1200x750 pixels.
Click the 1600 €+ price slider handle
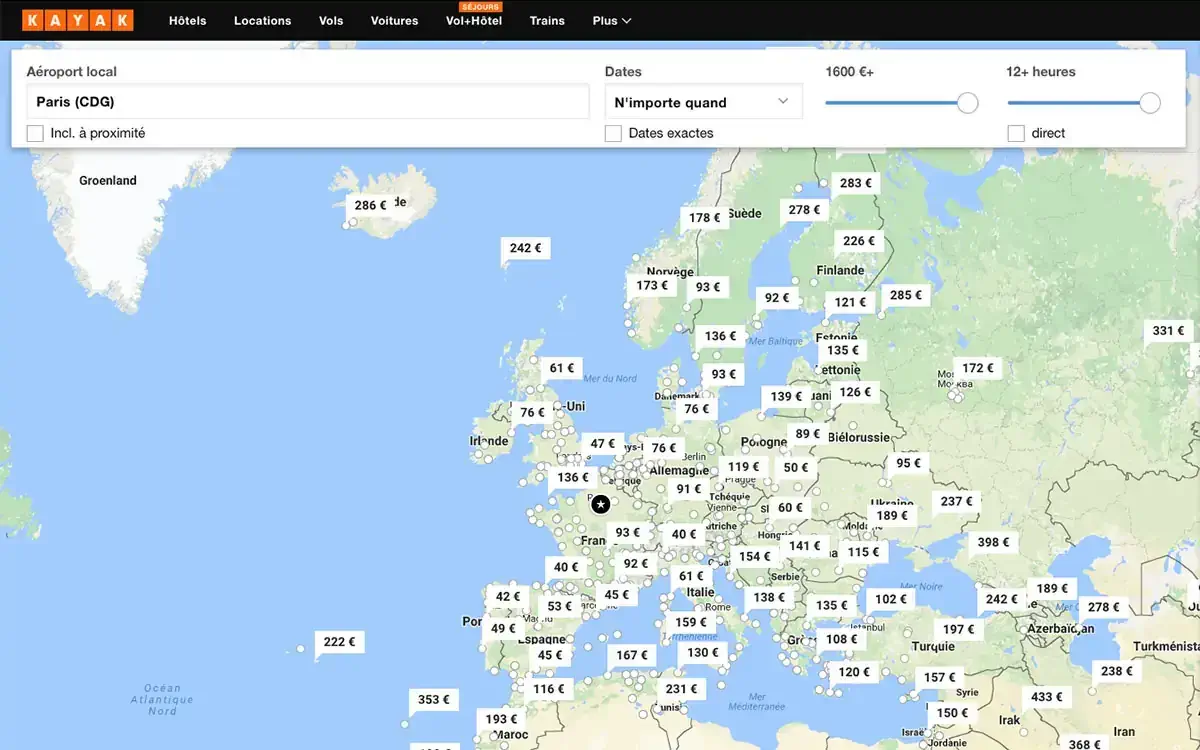point(967,103)
